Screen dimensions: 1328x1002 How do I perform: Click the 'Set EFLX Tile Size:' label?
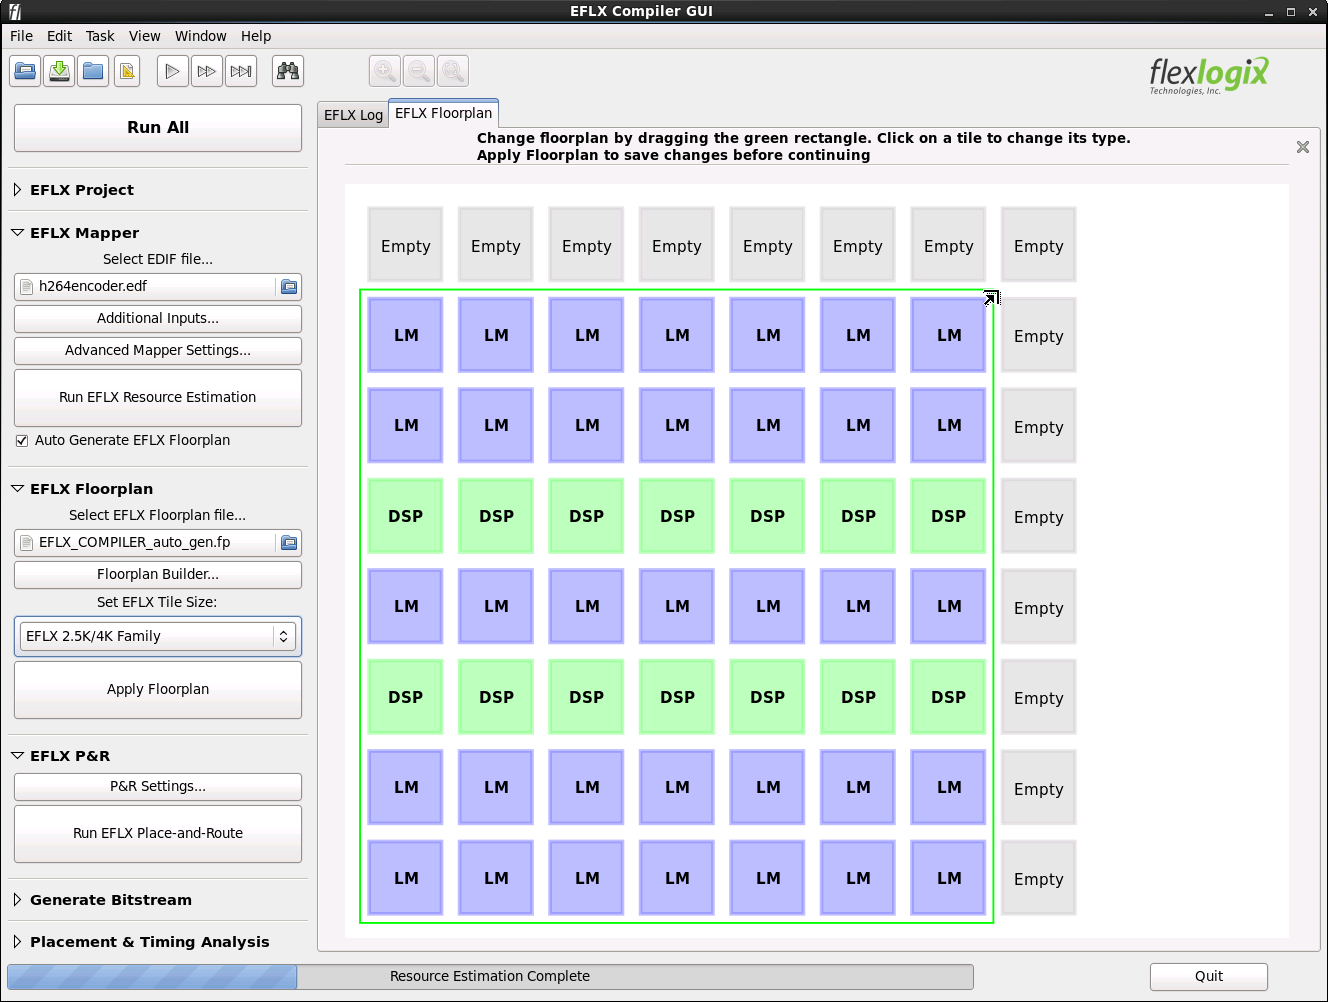point(157,602)
